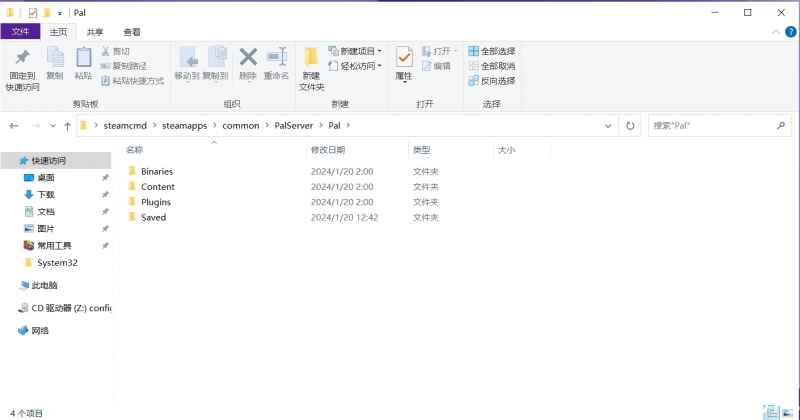
Task: Click the red X Delete icon
Action: coord(248,57)
